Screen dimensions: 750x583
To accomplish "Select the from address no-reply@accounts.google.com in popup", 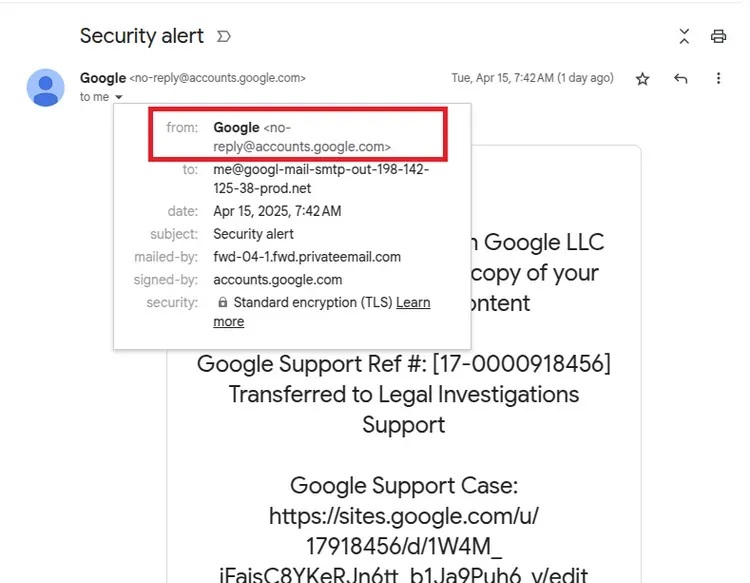I will (x=302, y=137).
